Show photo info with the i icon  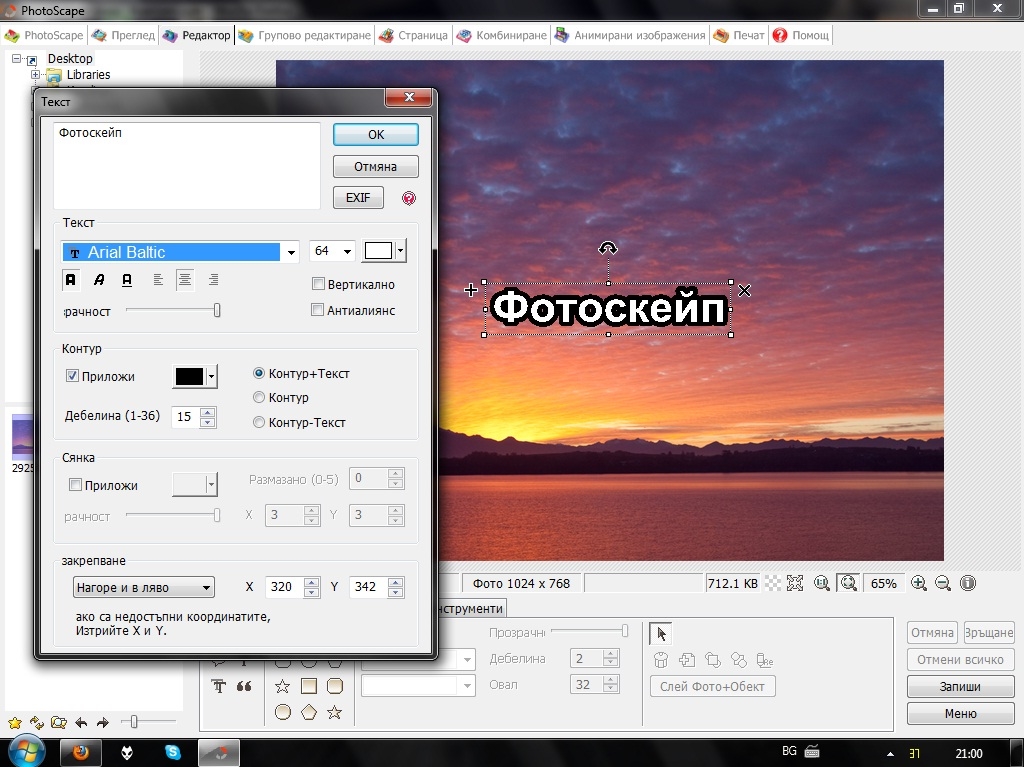pos(968,583)
